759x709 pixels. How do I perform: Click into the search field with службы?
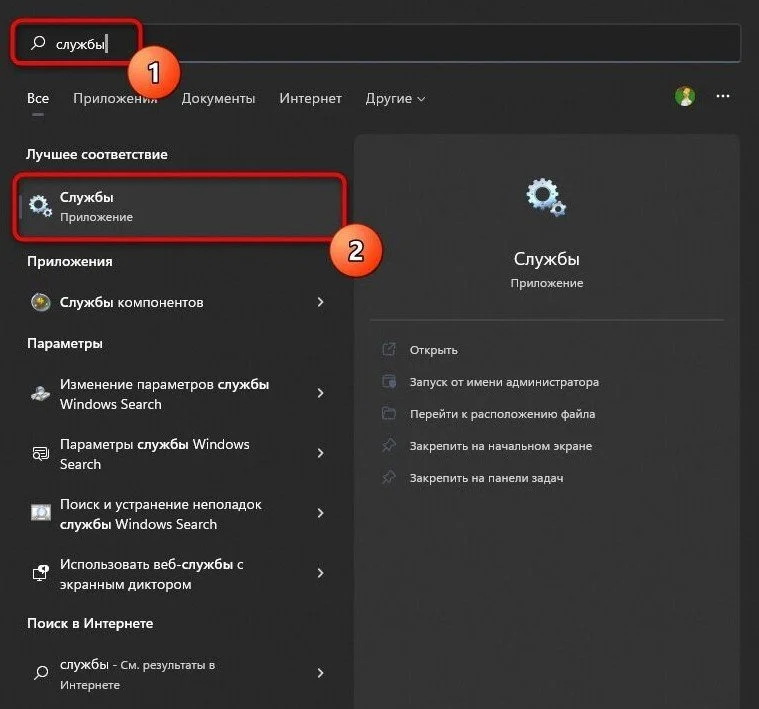pyautogui.click(x=376, y=43)
